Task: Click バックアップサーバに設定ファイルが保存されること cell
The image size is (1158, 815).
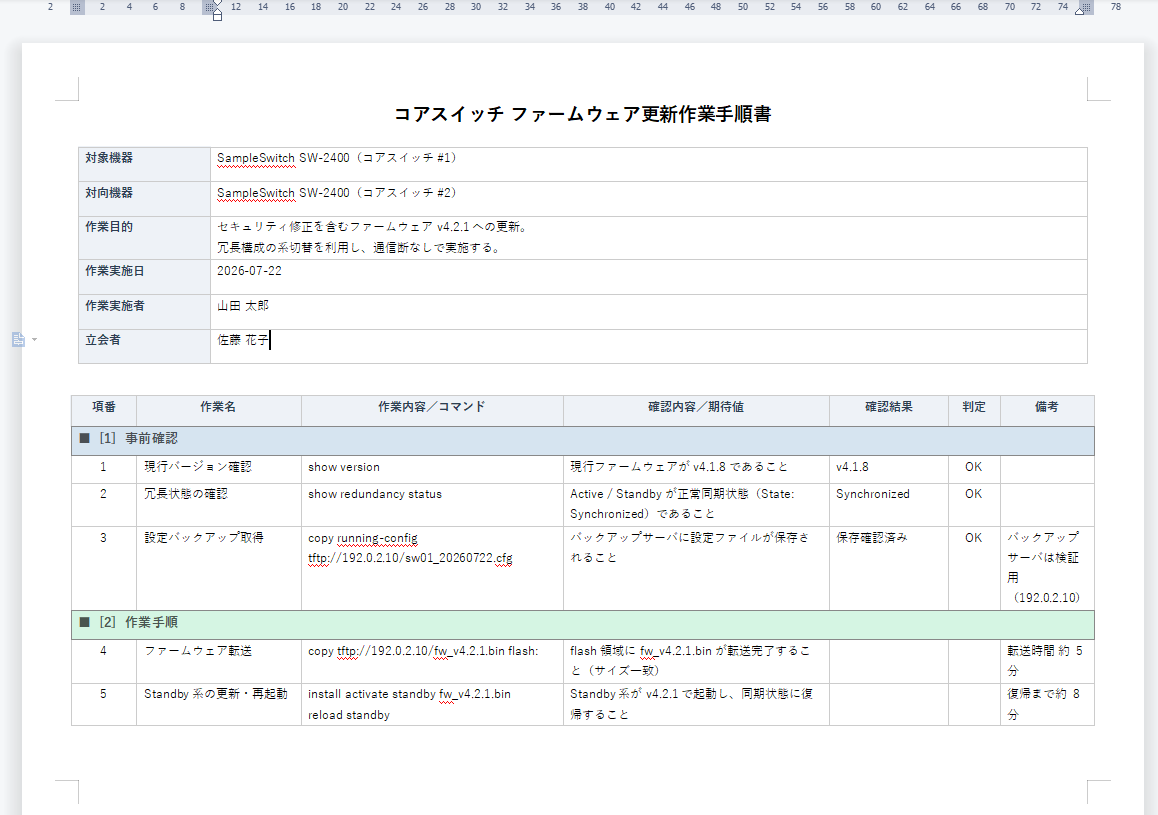Action: tap(696, 568)
